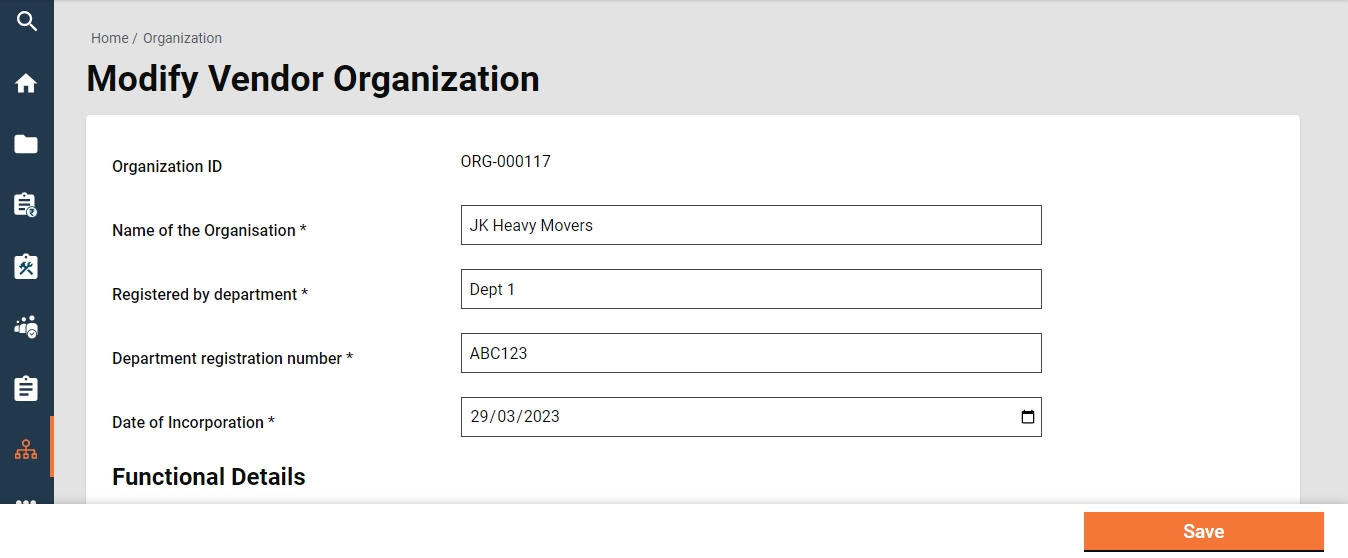Screen dimensions: 1348x558
Task: Select the orange organization hierarchy icon
Action: (x=26, y=449)
